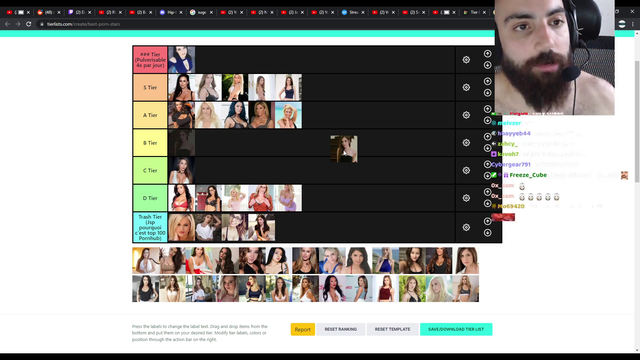Click chat username Cybergear791
This screenshot has width=640, height=360.
pos(511,164)
